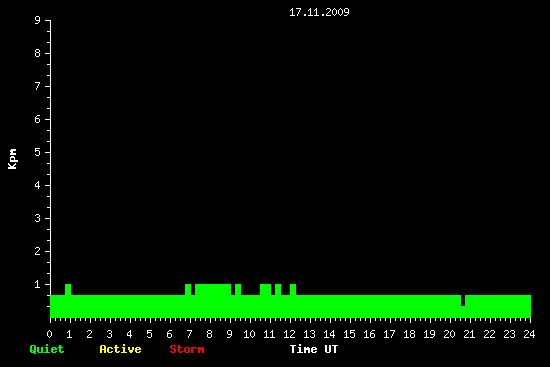Screen dimensions: 550x367
Task: Select the green Quiet legend label
Action: click(47, 349)
